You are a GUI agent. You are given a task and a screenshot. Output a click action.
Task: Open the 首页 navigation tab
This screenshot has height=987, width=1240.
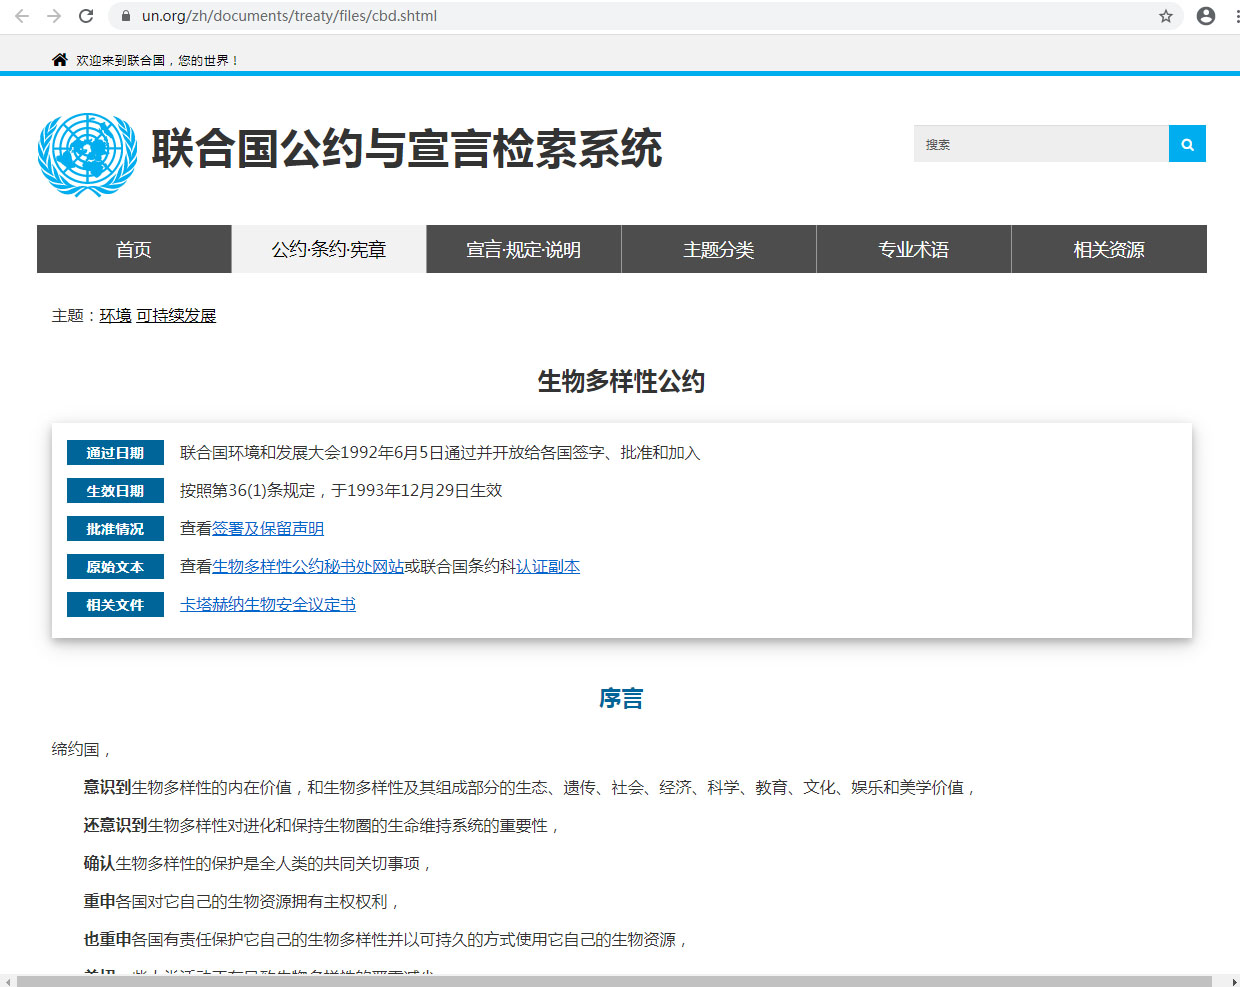[x=134, y=249]
